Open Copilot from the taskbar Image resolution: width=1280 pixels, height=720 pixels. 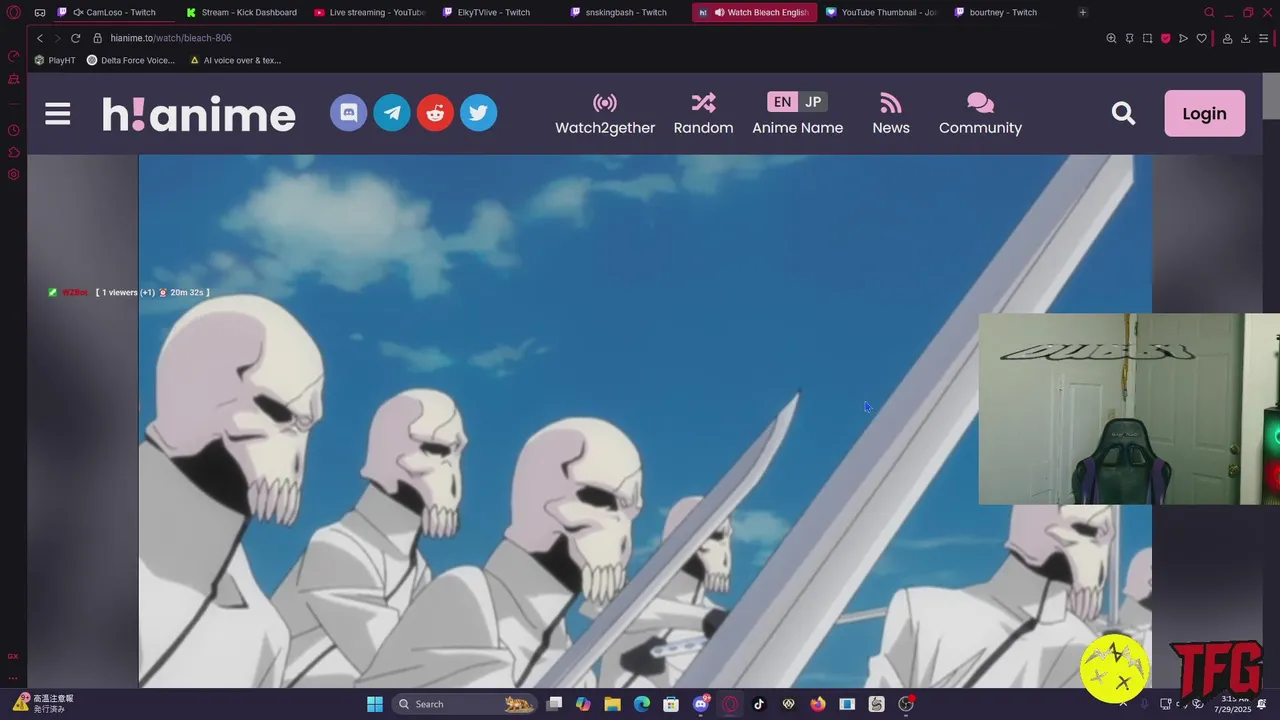pyautogui.click(x=583, y=704)
